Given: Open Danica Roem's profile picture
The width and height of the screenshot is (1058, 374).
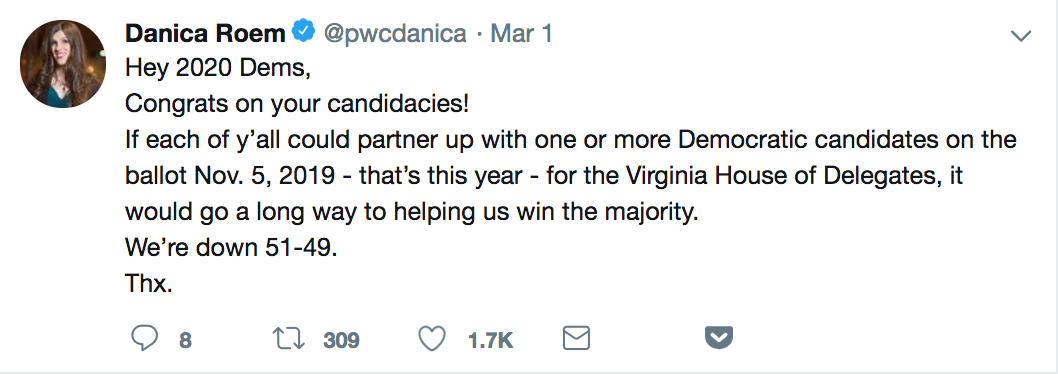Looking at the screenshot, I should click(x=63, y=63).
